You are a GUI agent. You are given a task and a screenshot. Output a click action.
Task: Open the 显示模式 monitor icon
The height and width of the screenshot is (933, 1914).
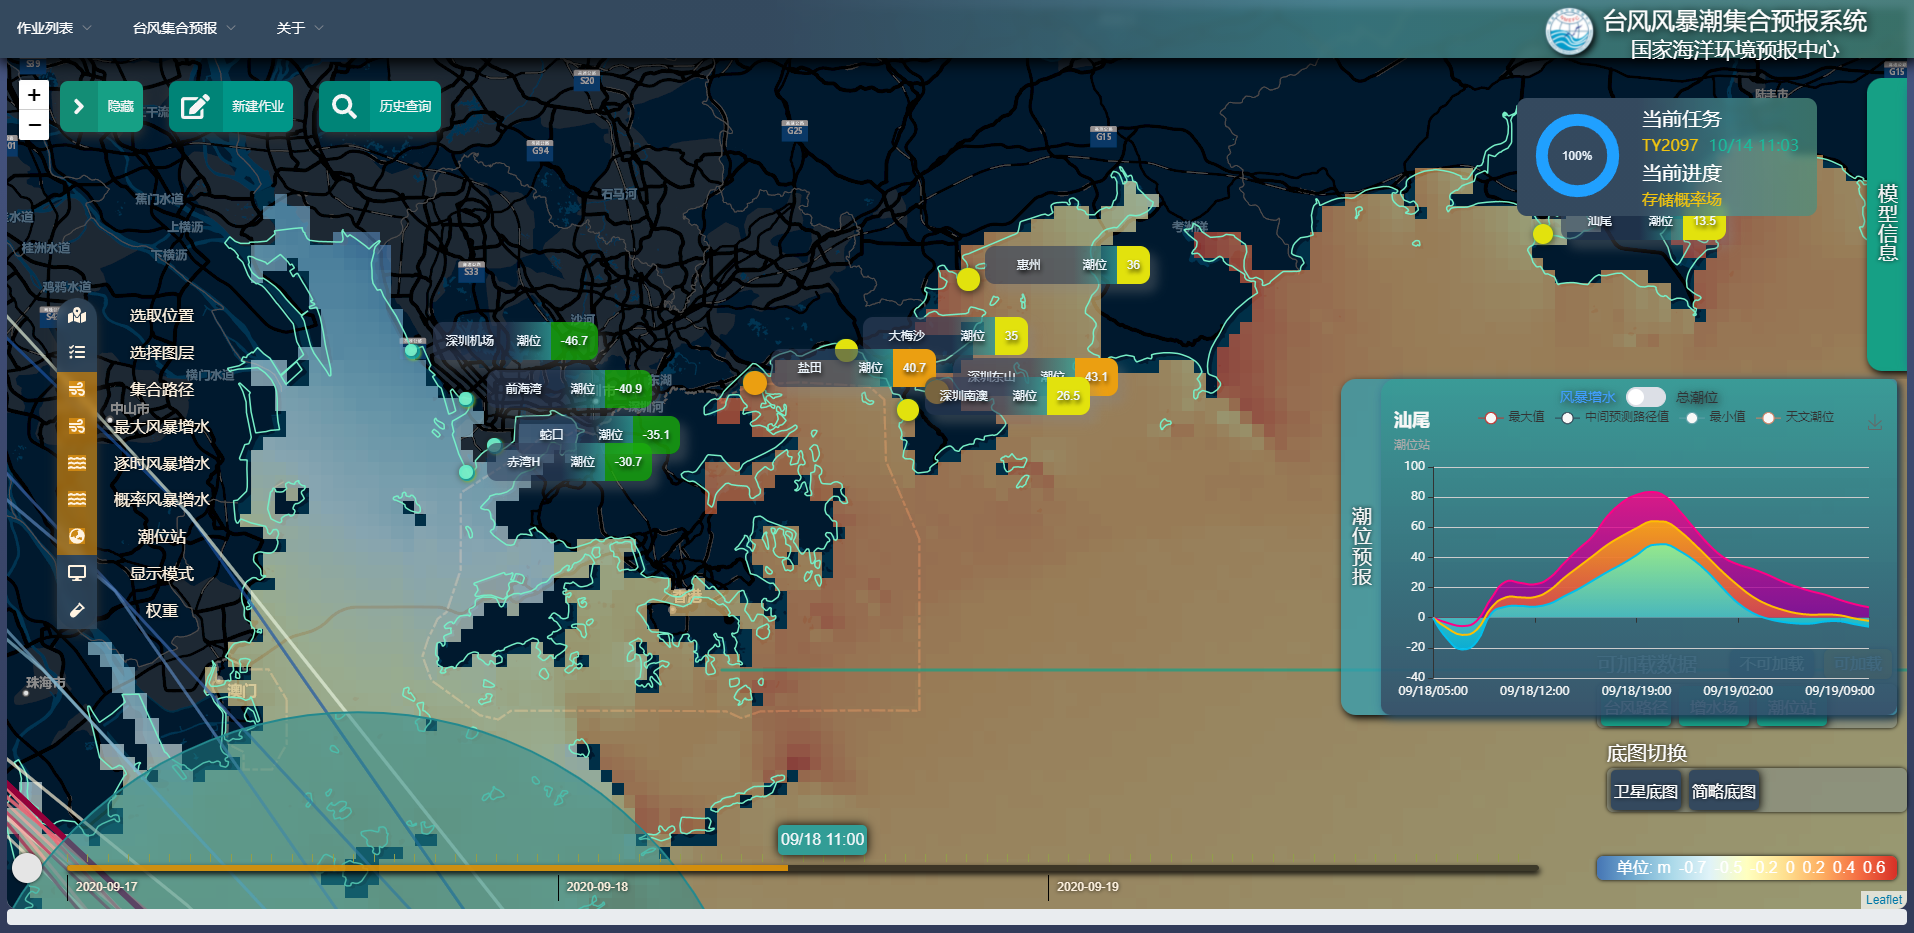(x=77, y=573)
